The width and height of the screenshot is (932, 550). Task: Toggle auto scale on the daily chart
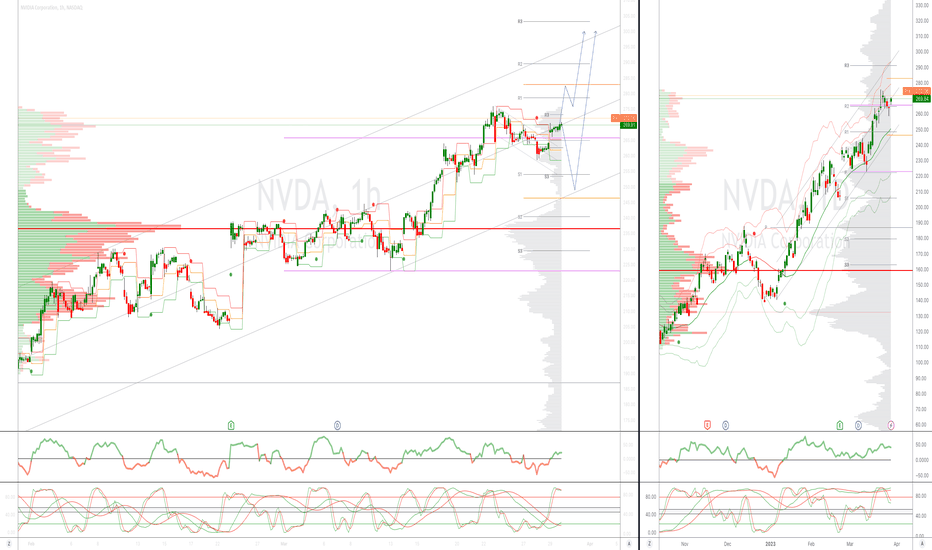(922, 543)
